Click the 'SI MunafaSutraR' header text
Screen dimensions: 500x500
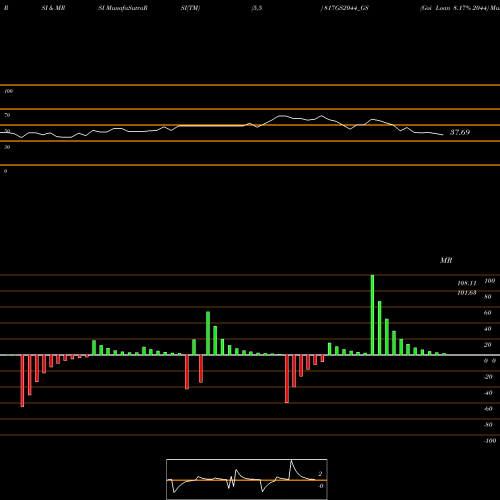click(123, 8)
